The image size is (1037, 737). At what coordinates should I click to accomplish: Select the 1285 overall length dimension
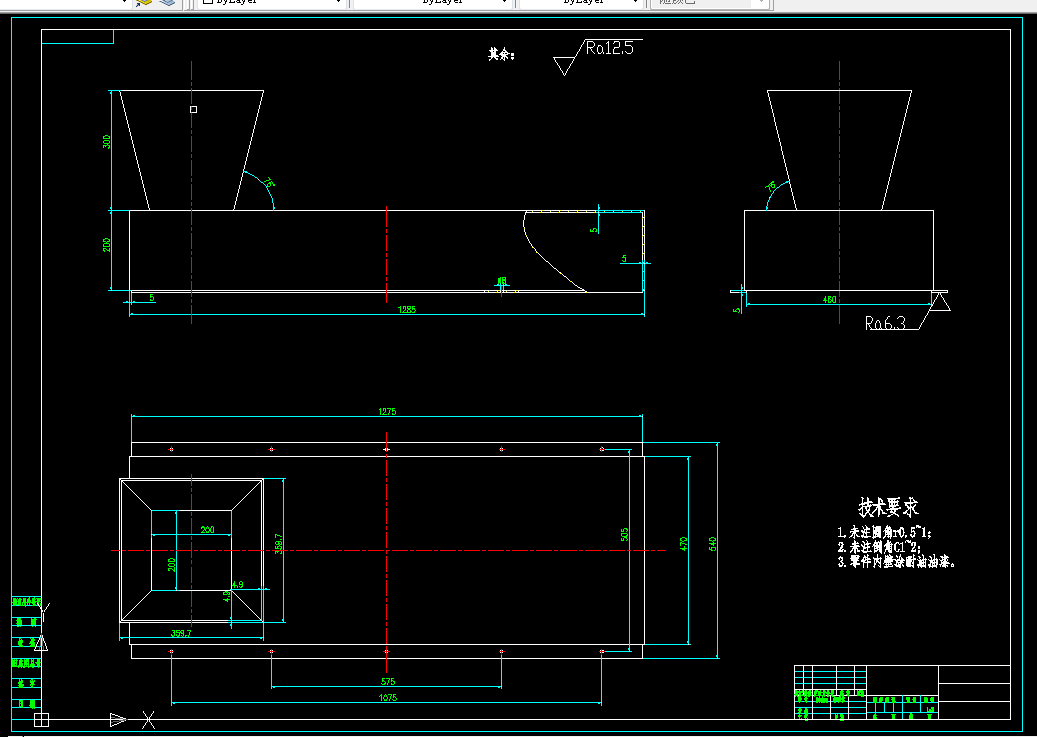pyautogui.click(x=407, y=309)
